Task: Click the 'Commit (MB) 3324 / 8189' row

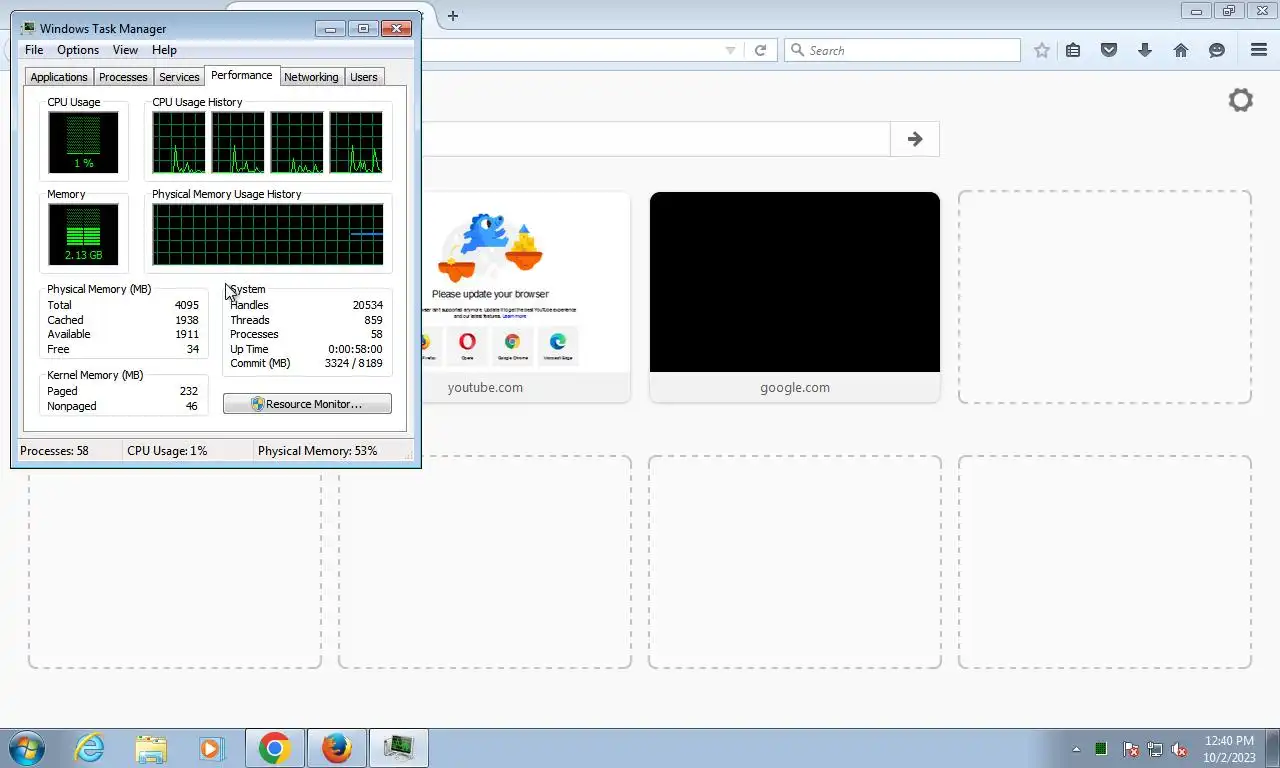Action: coord(306,363)
